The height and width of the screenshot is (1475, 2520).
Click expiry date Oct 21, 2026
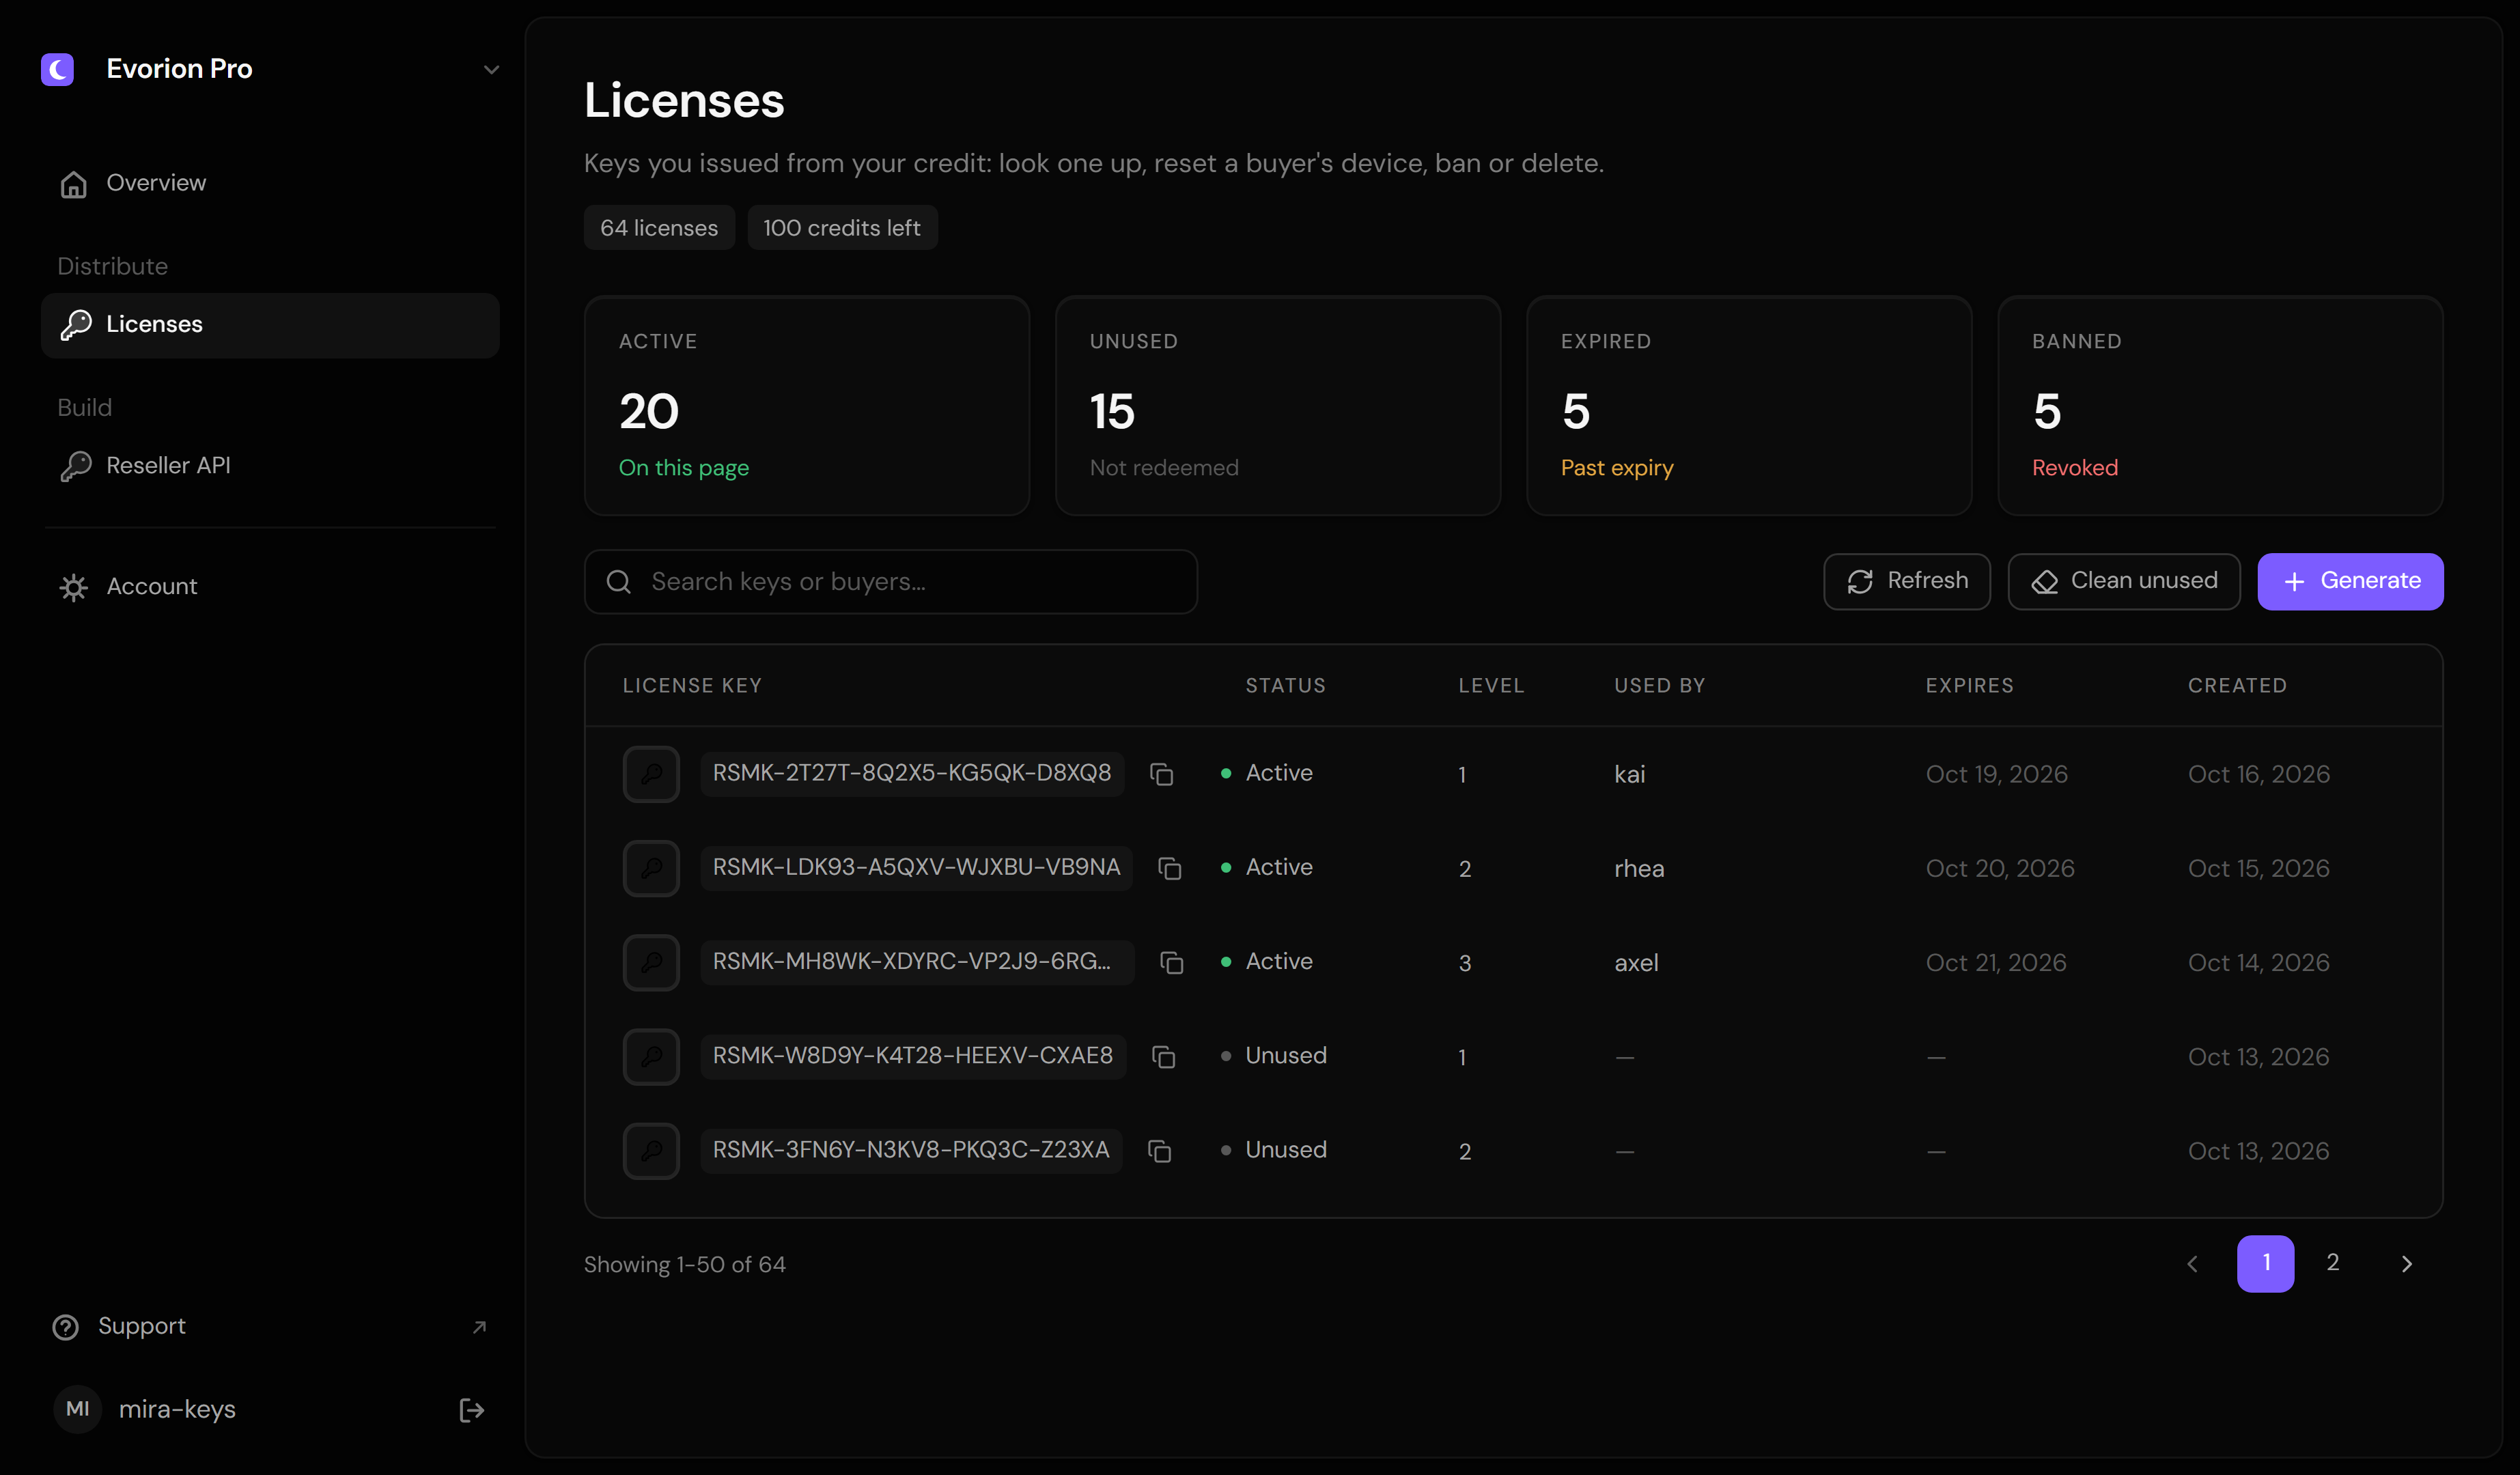coord(1995,963)
